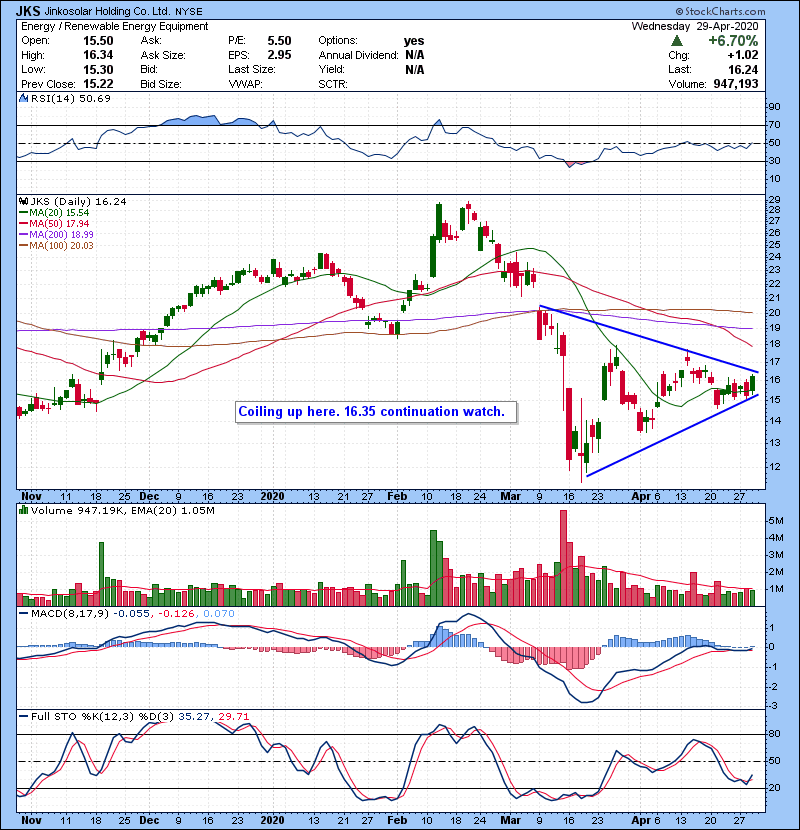
Task: Click the Full STO legend icon
Action: [22, 714]
